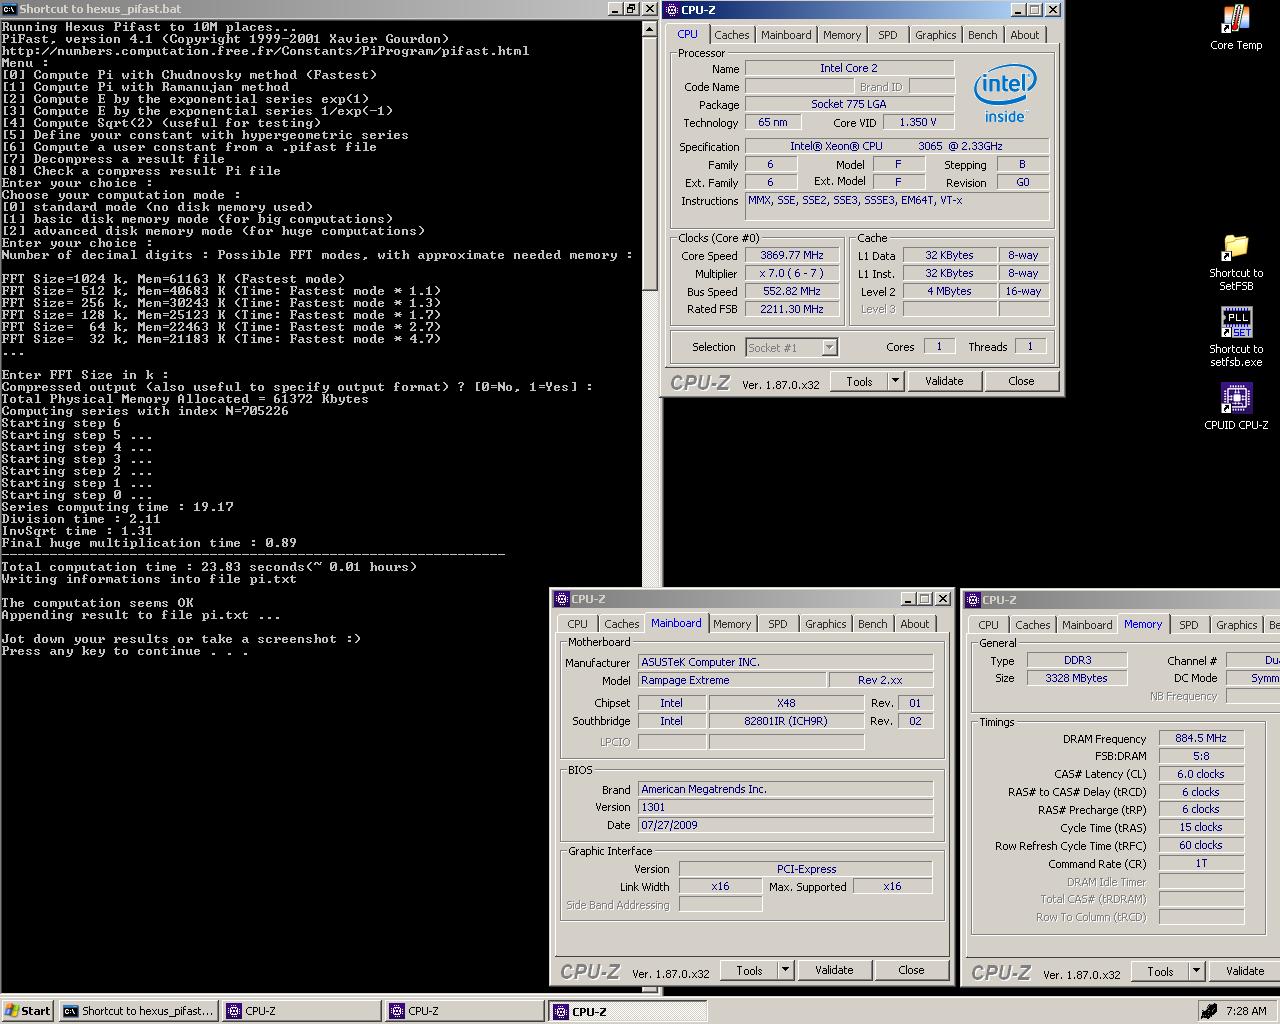Click Validate in Mainboard CPU-Z window
1280x1024 pixels.
pos(834,970)
